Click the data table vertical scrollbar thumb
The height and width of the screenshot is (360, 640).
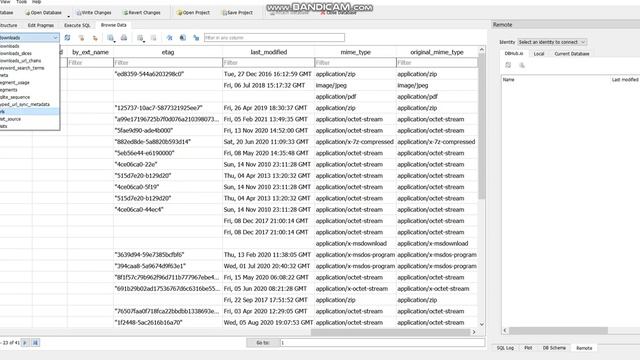click(x=482, y=127)
